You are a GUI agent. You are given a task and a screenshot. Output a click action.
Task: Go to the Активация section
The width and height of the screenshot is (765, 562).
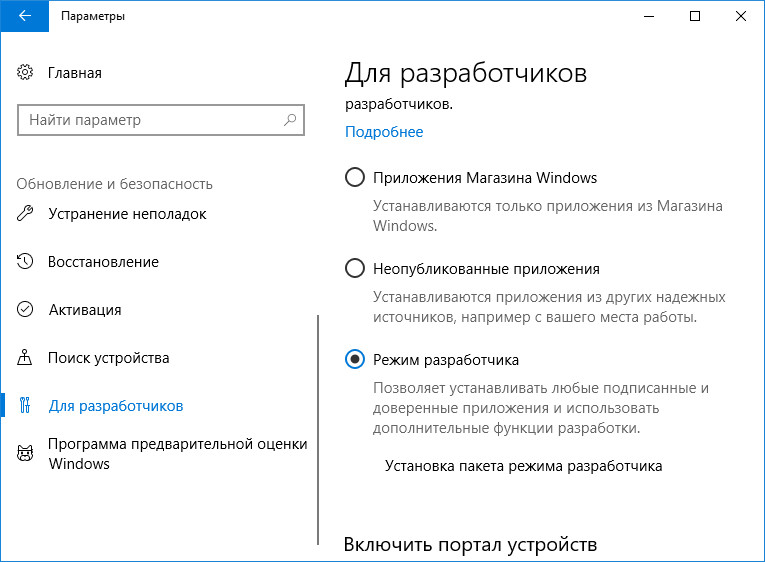point(85,310)
